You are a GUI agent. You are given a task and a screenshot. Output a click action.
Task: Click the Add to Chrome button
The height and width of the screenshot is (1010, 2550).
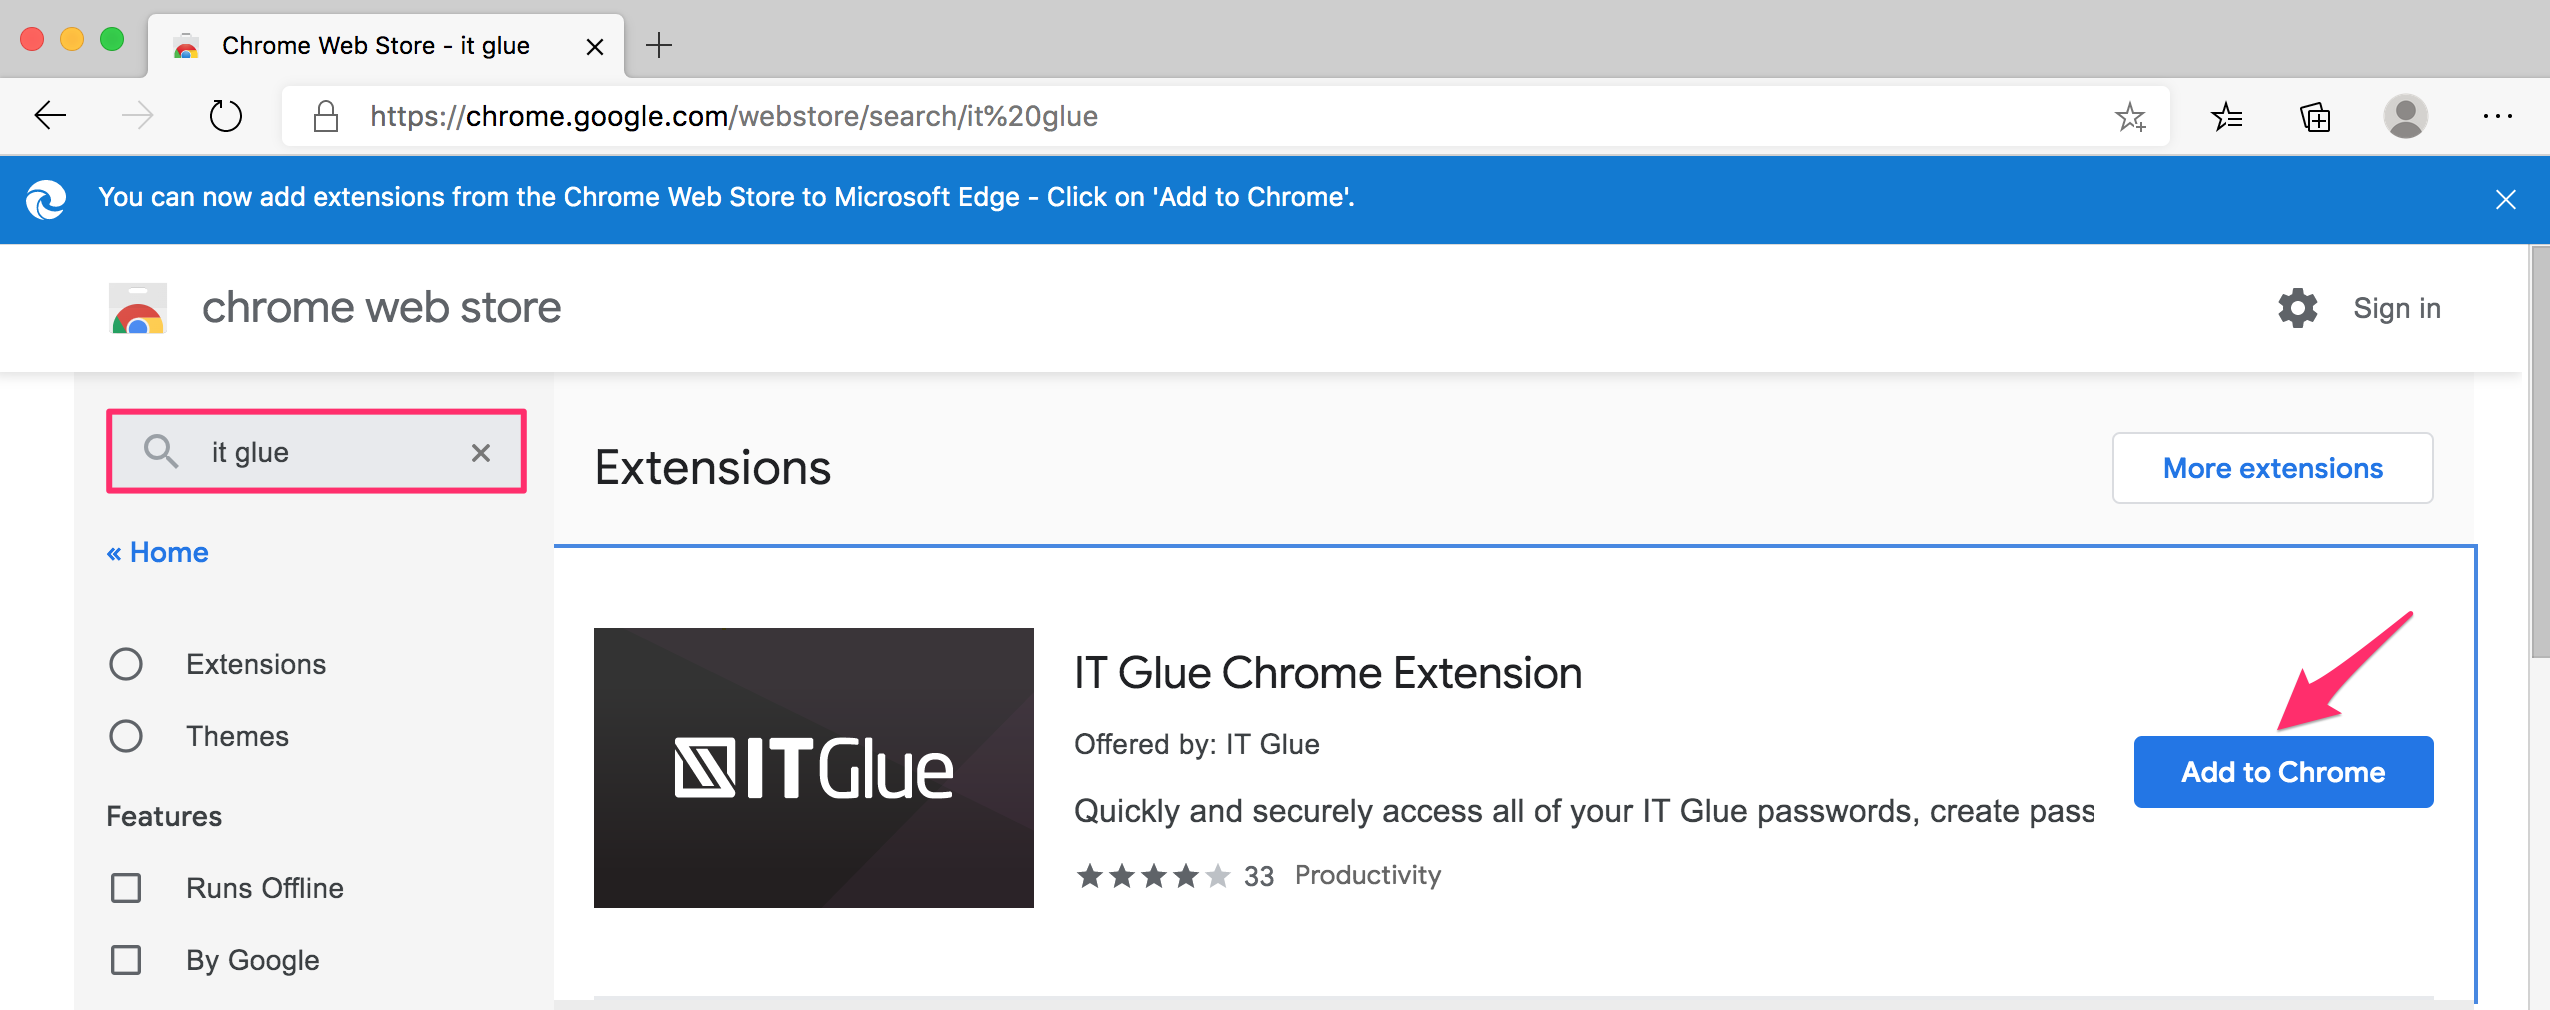click(2282, 771)
